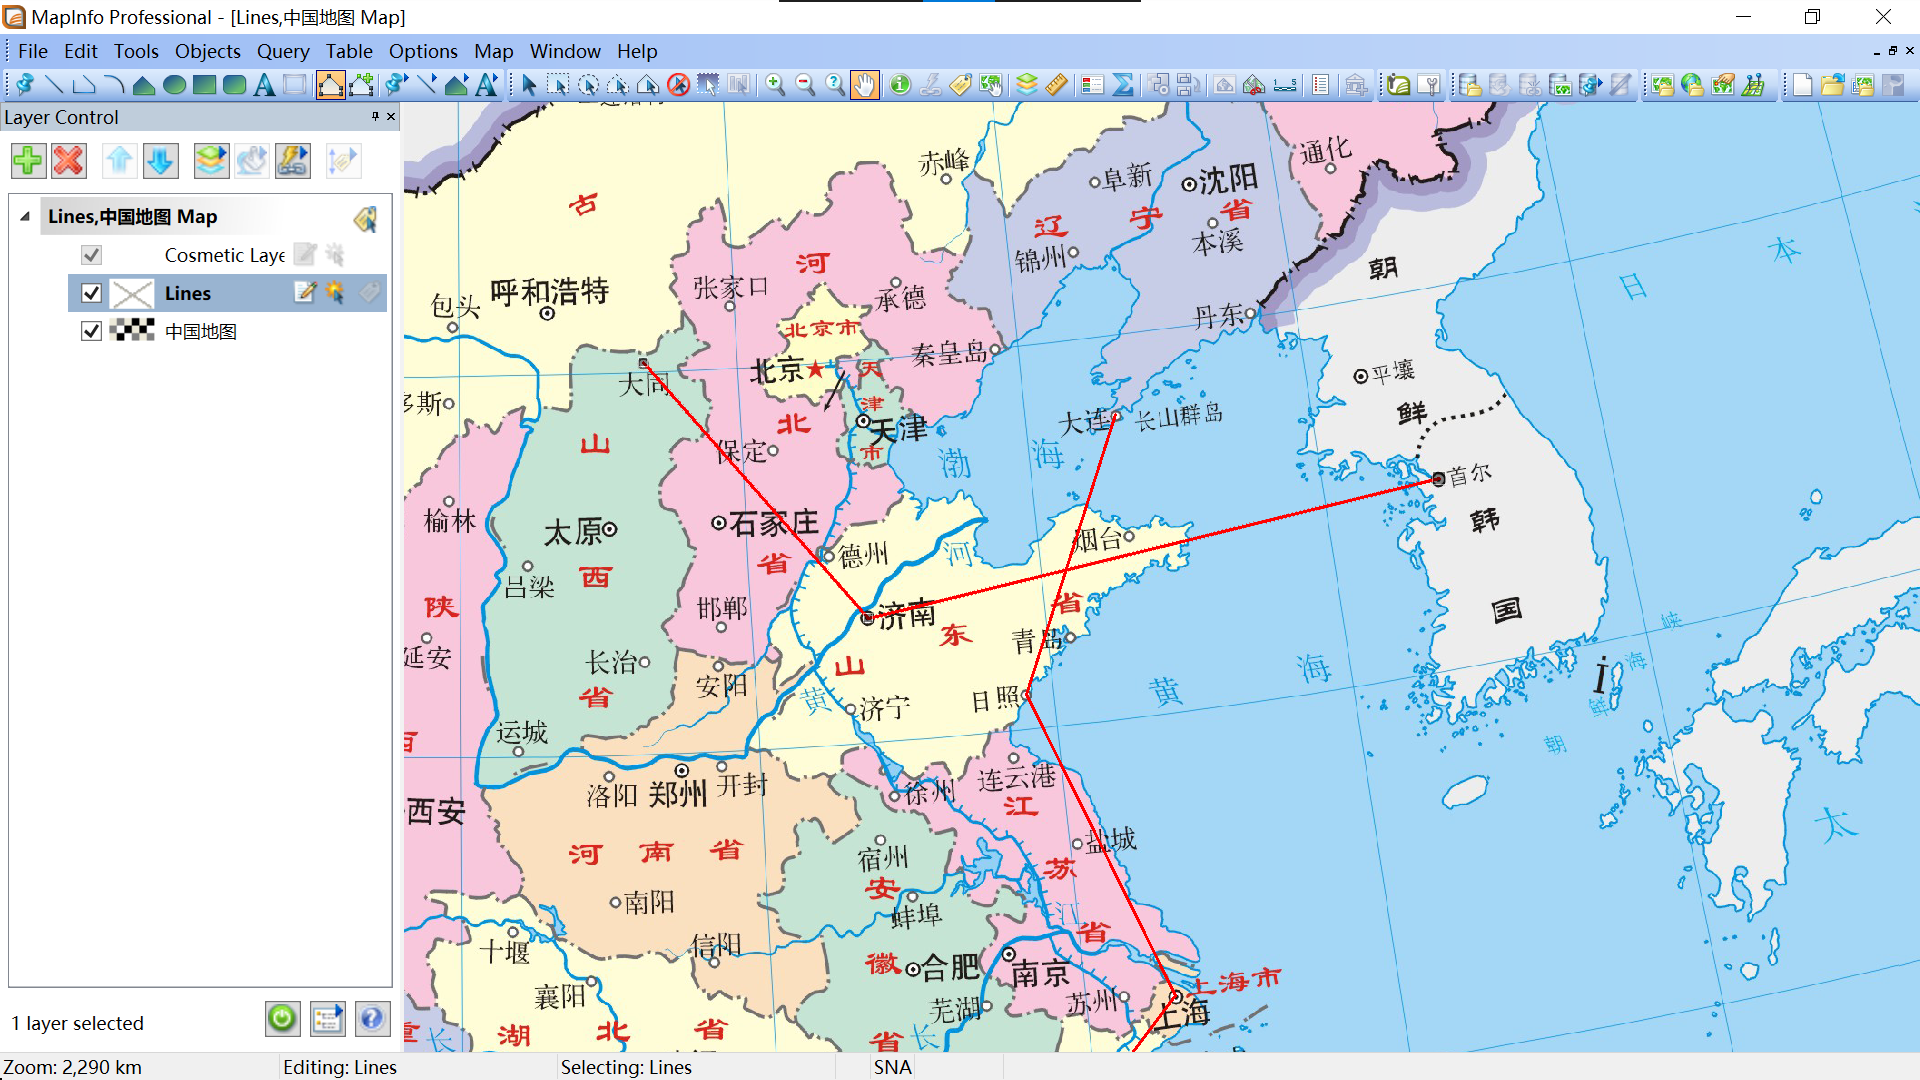Click the red Remove Layer icon
Viewport: 1920px width, 1080px height.
click(x=69, y=160)
